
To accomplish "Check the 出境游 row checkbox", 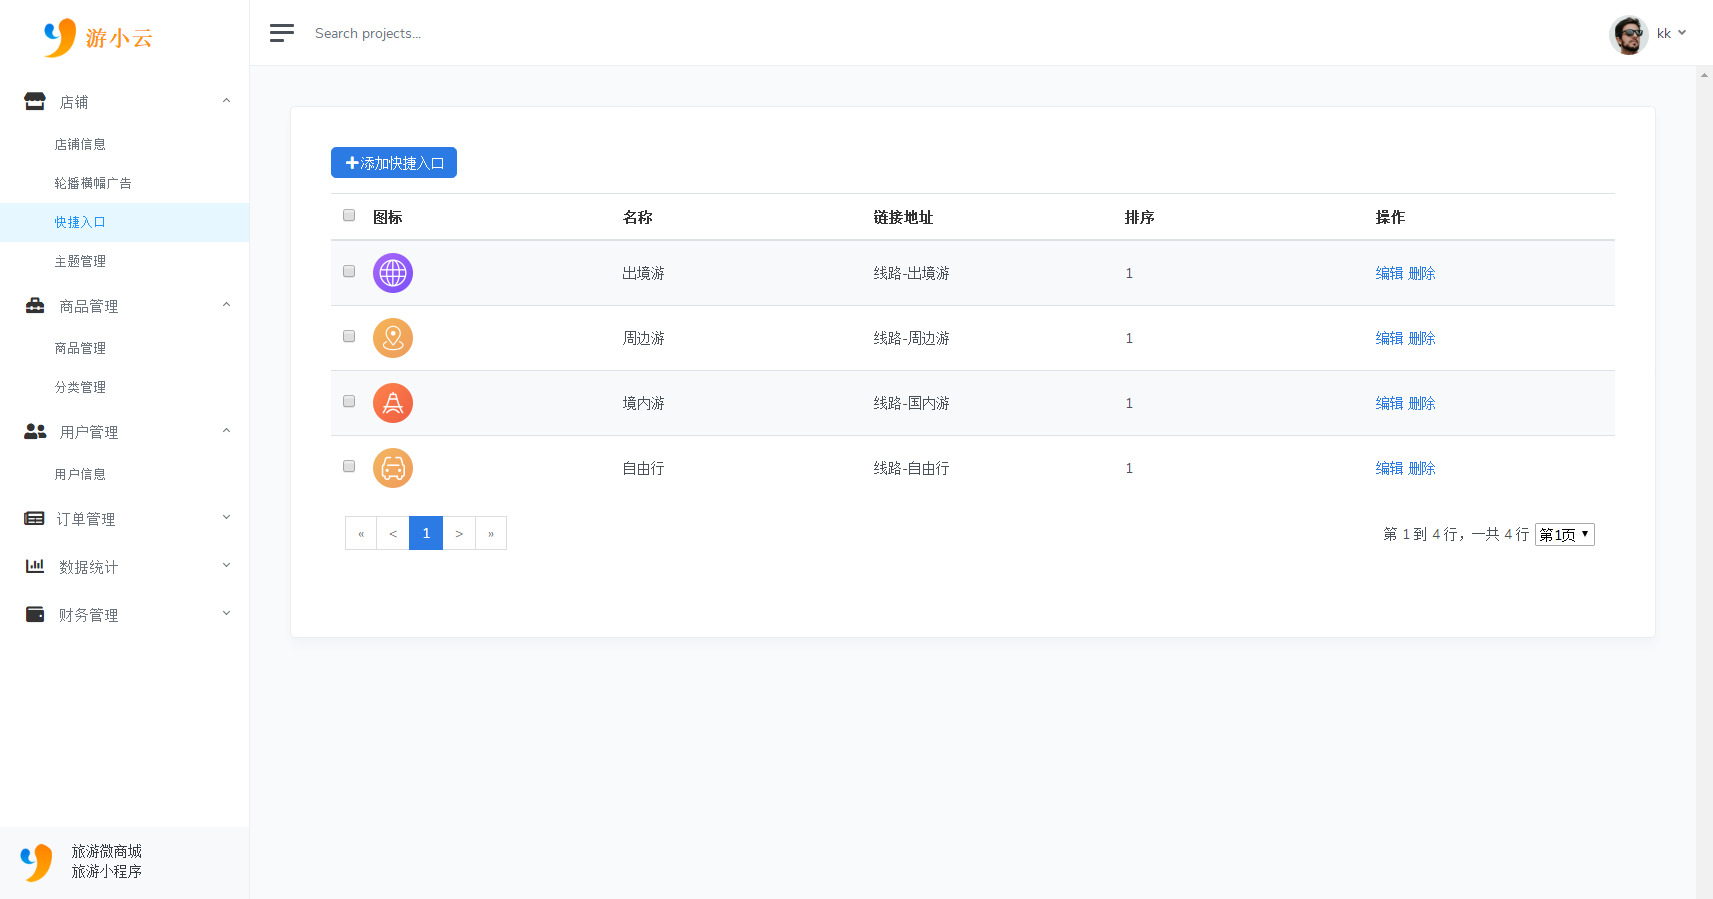I will pyautogui.click(x=349, y=271).
